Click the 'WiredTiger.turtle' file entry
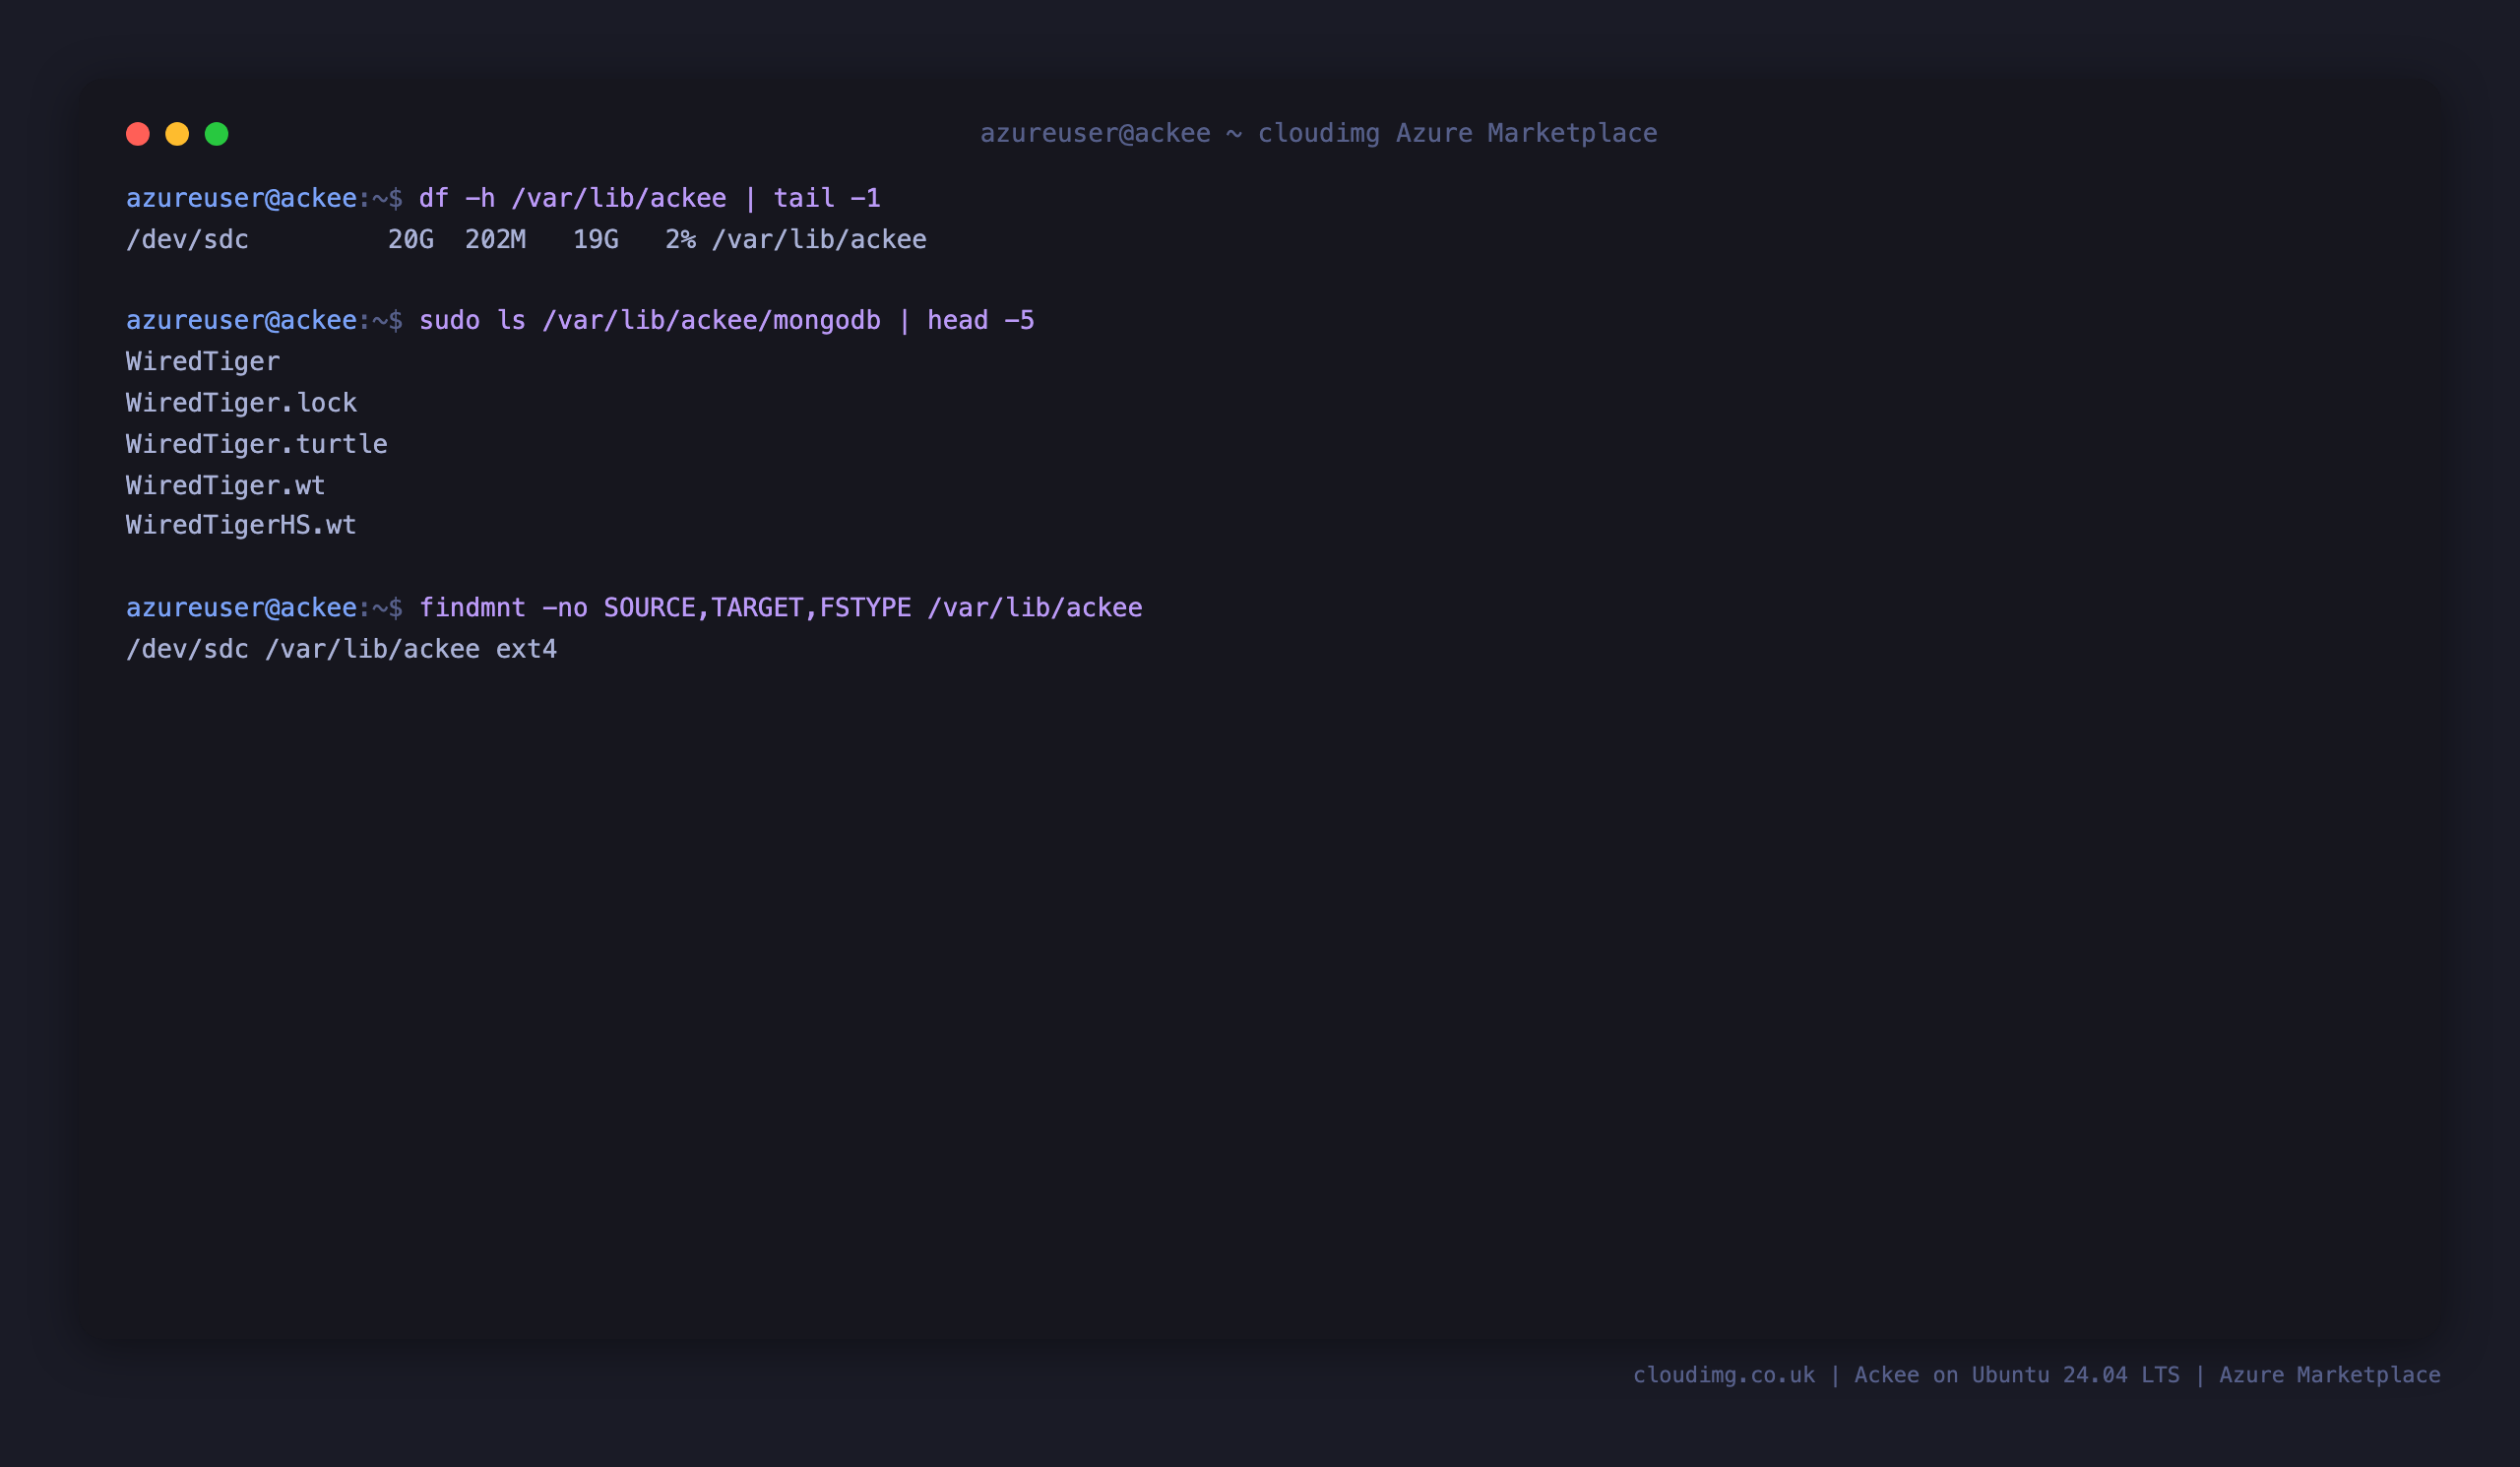The height and width of the screenshot is (1467, 2520). pyautogui.click(x=257, y=444)
